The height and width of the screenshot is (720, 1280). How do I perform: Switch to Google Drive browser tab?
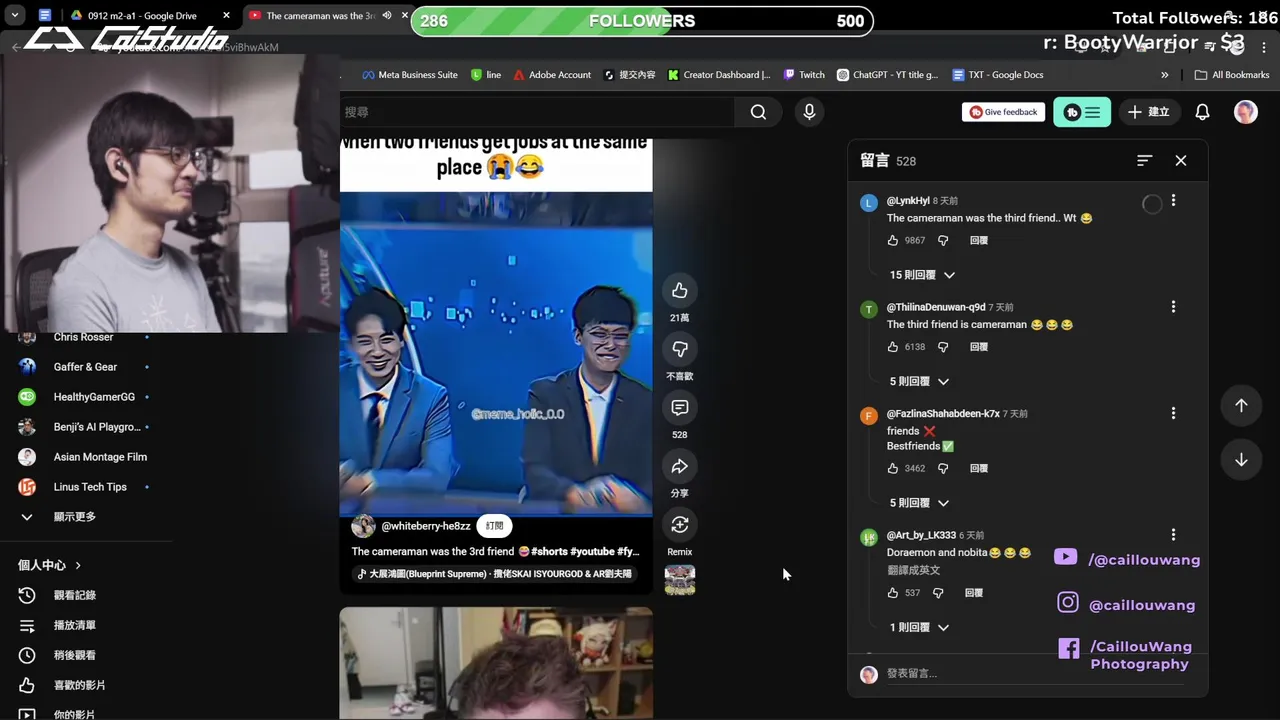150,16
